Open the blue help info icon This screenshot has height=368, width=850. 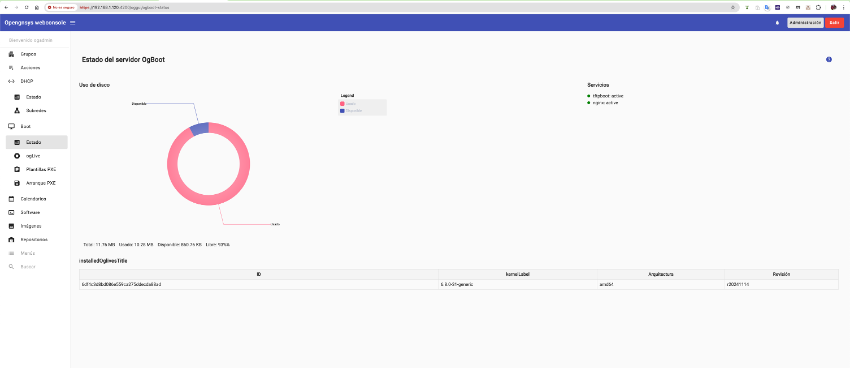tap(829, 59)
